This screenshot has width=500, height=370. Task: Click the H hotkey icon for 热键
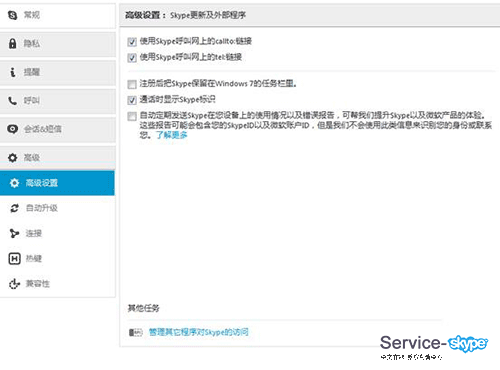(x=14, y=259)
